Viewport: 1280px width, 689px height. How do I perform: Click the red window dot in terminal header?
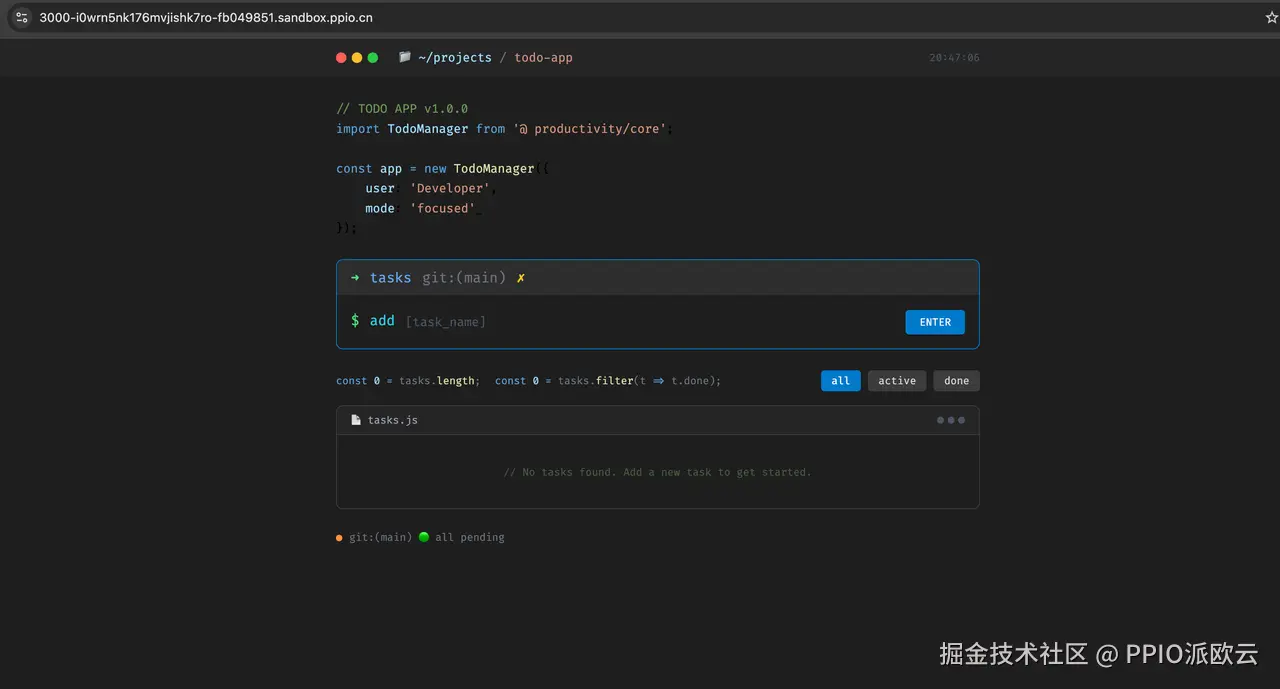(x=342, y=58)
